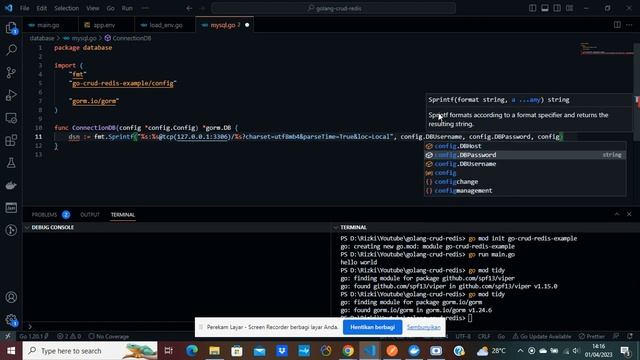Image resolution: width=640 pixels, height=360 pixels.
Task: Open the Accounts menu icon
Action: pos(11,297)
